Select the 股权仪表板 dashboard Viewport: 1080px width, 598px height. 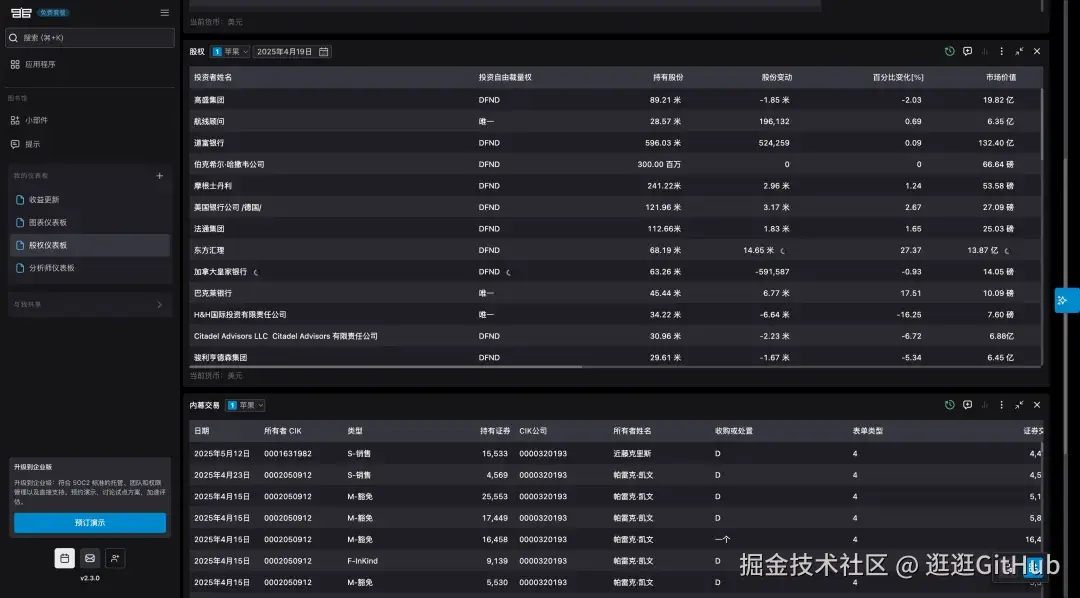point(90,245)
